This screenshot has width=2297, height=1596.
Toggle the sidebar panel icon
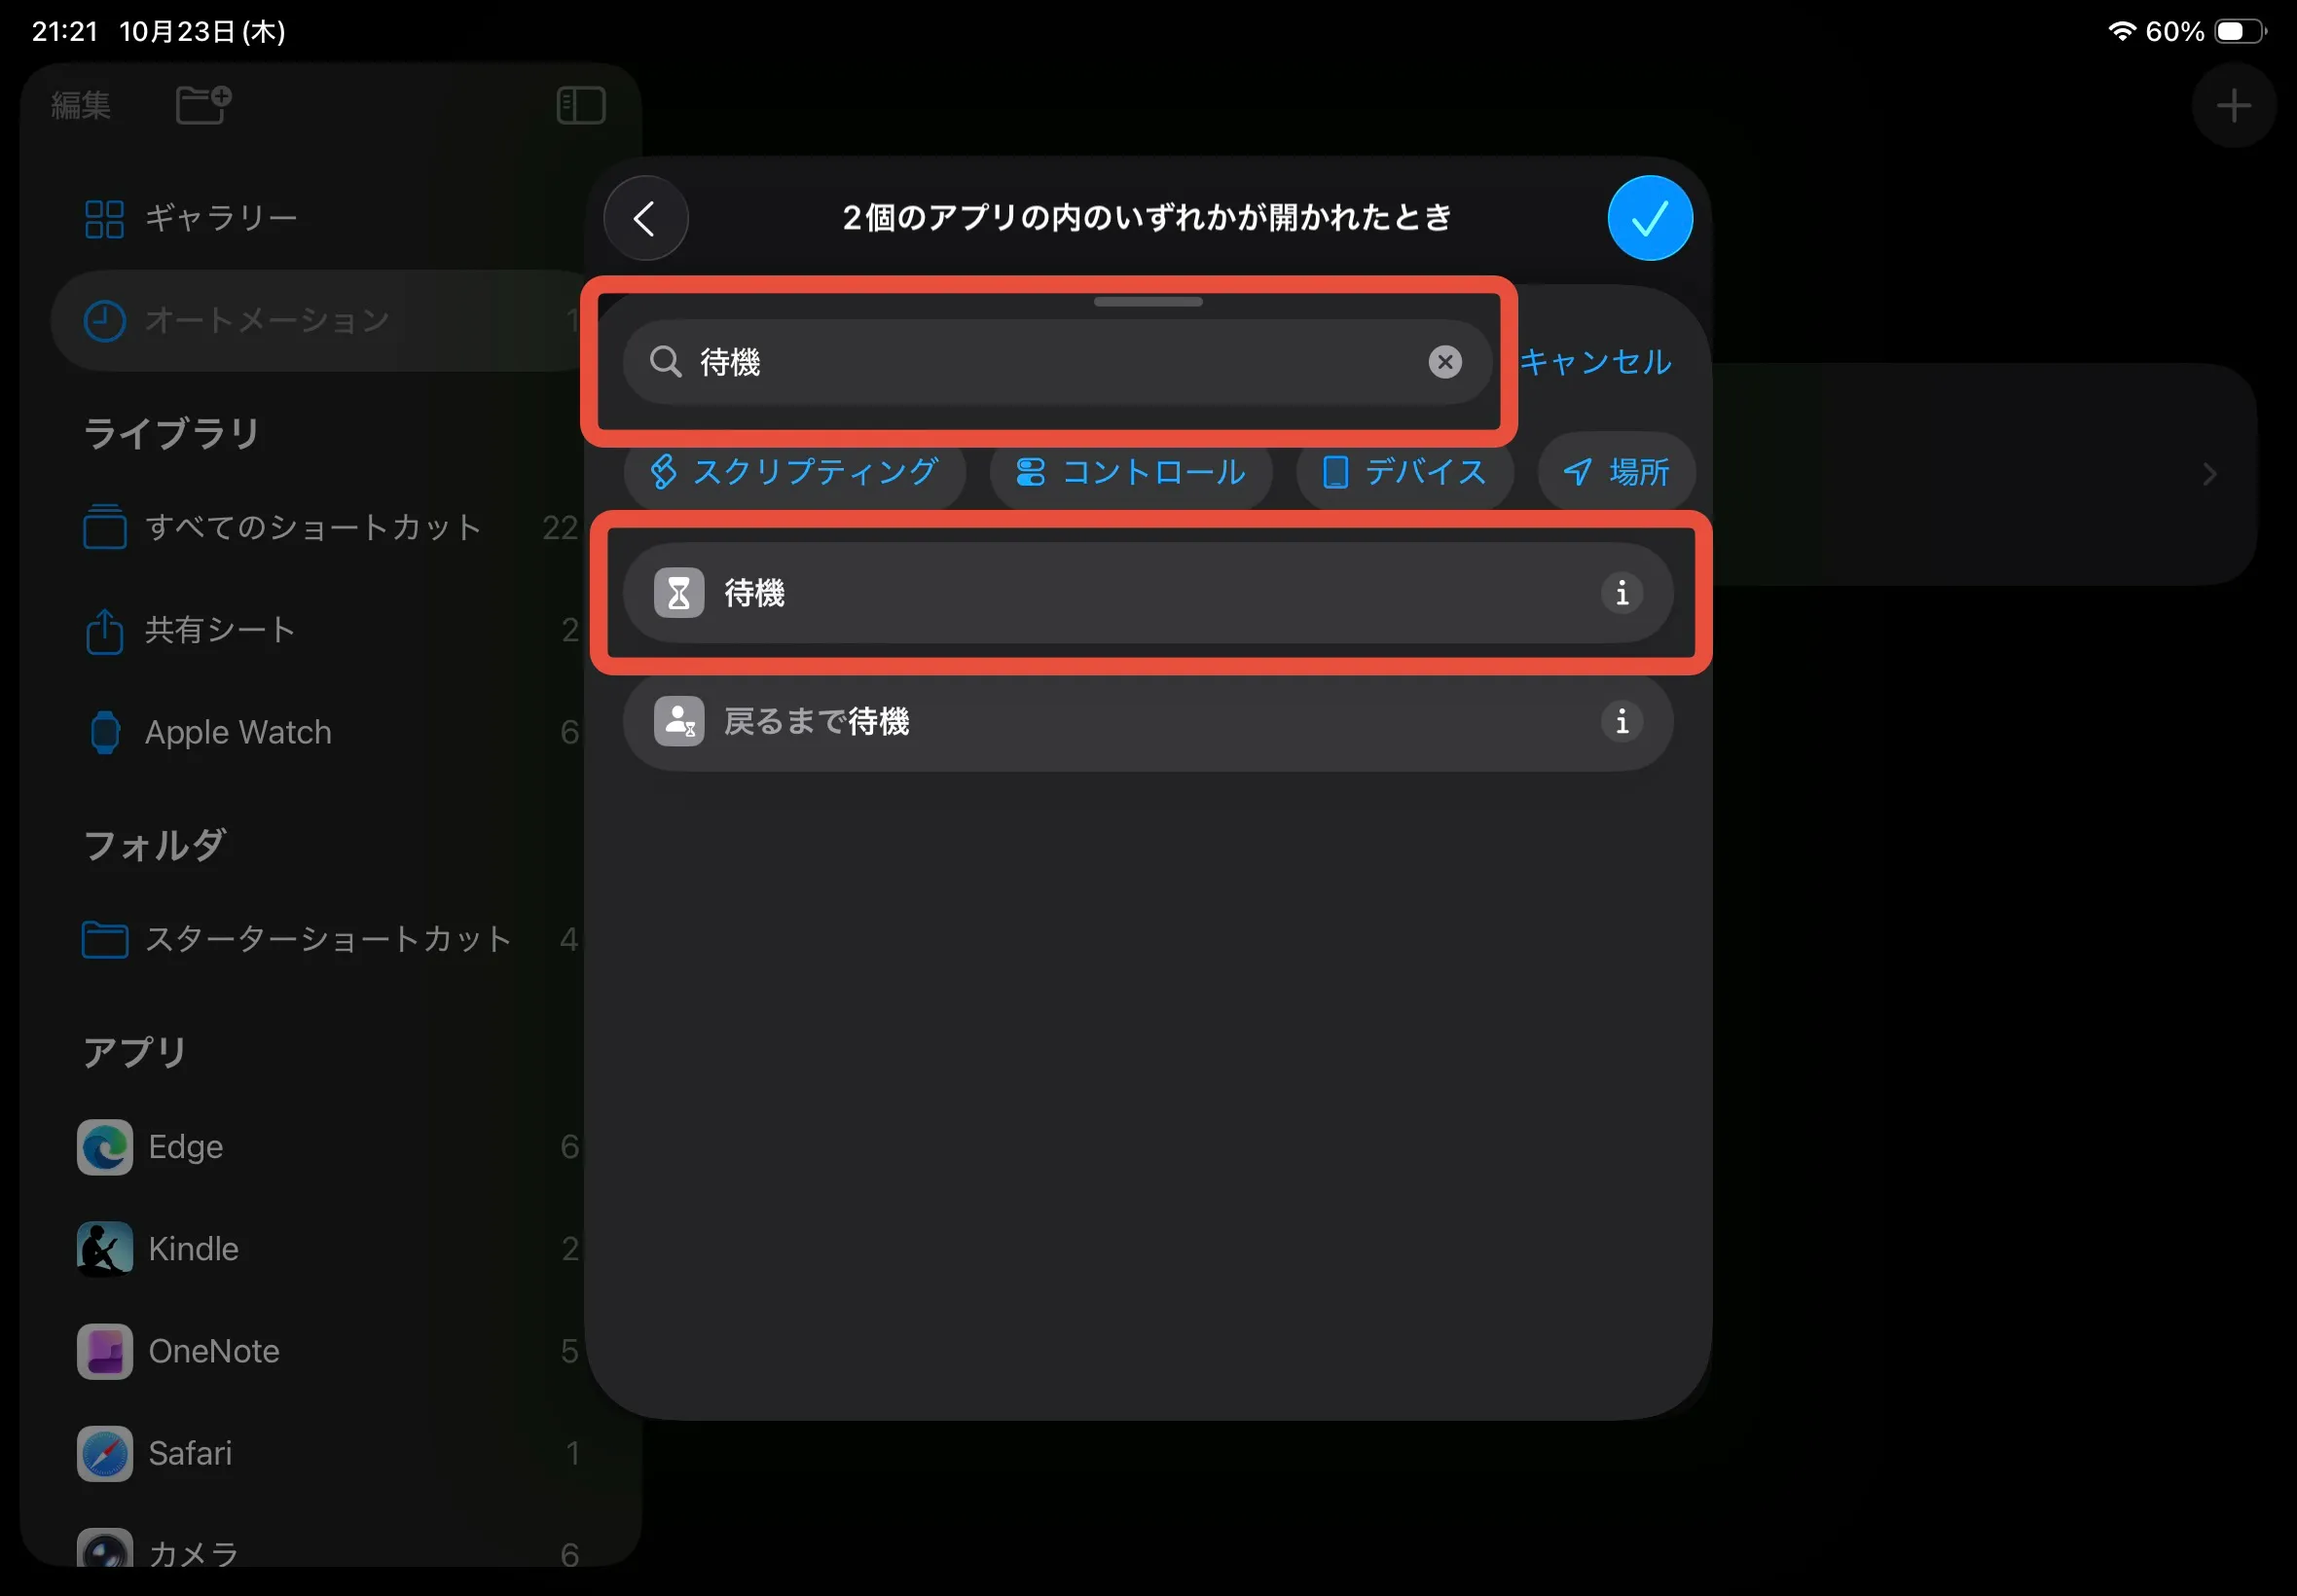[x=581, y=105]
